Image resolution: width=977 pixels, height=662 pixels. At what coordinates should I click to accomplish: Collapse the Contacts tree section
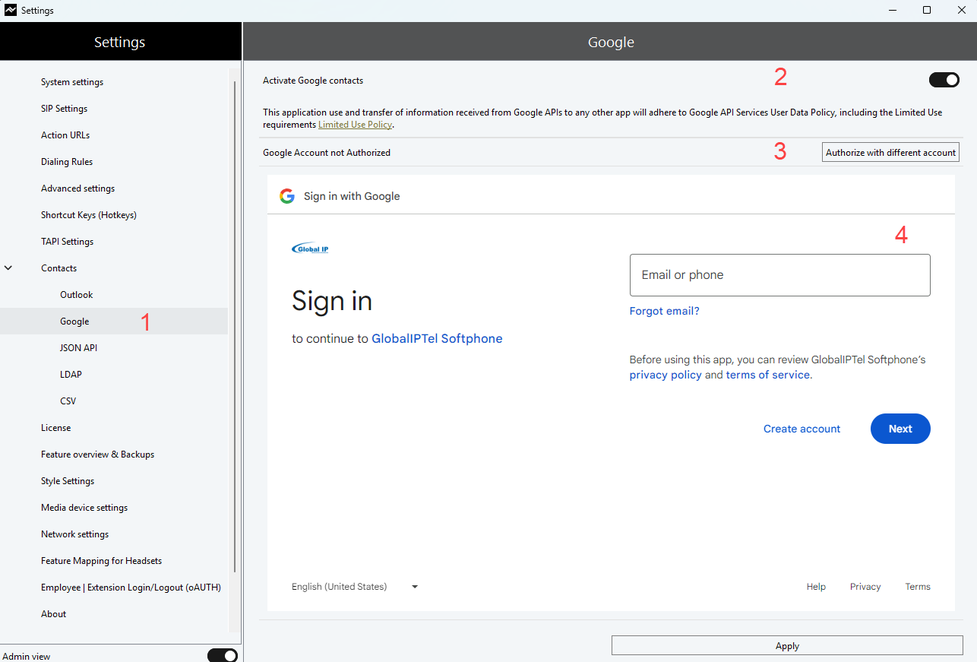tap(8, 268)
